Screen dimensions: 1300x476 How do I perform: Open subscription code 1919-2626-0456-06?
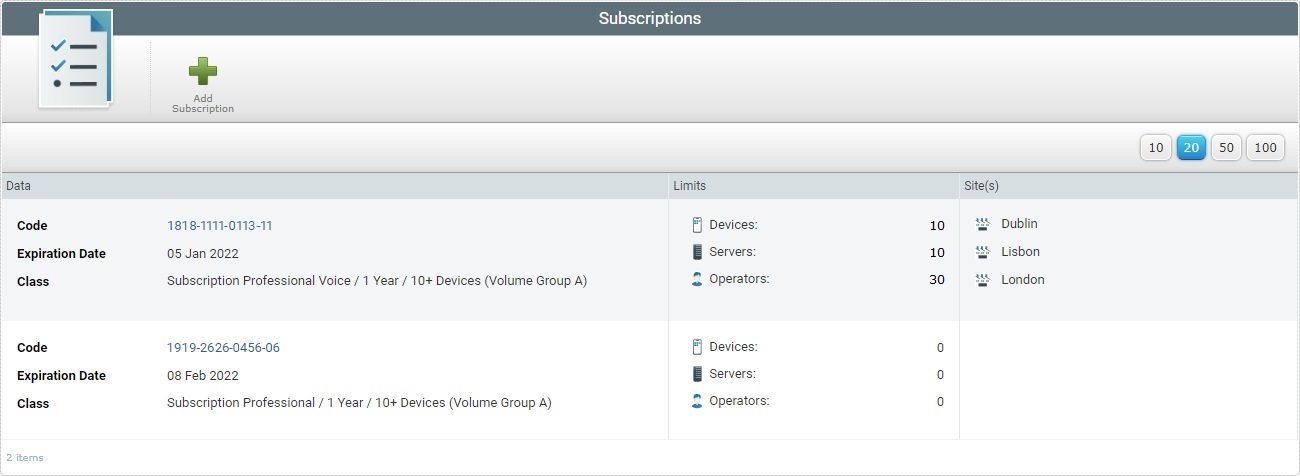[223, 348]
